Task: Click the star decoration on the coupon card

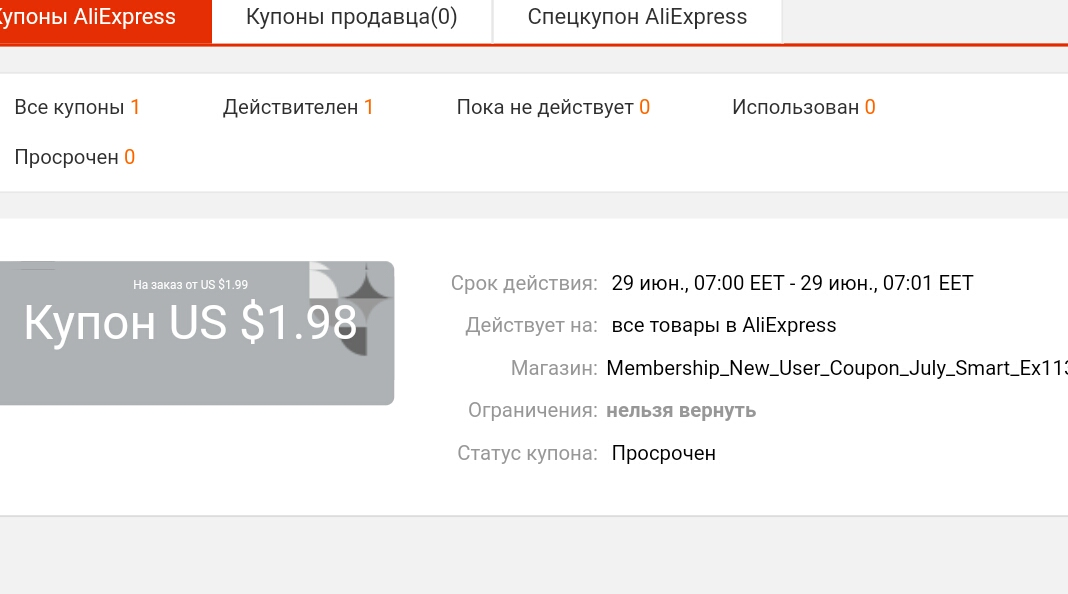Action: 366,293
